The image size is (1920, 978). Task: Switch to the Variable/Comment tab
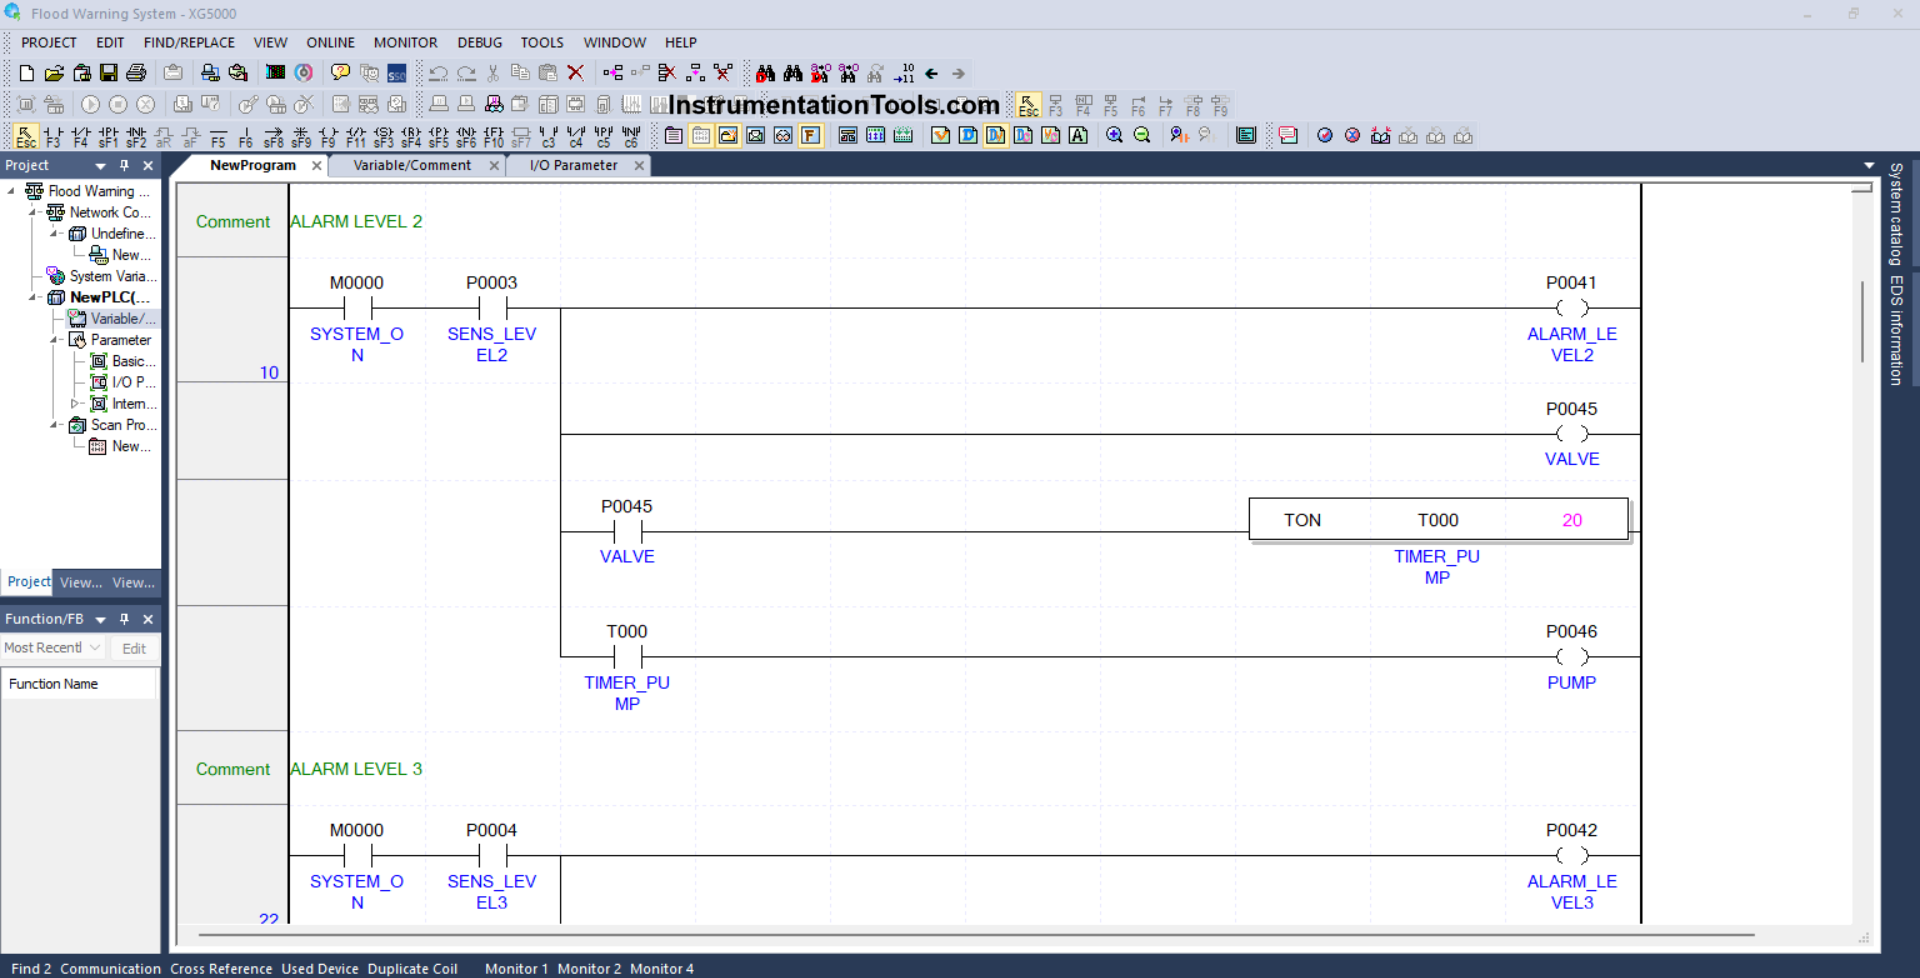[x=412, y=165]
